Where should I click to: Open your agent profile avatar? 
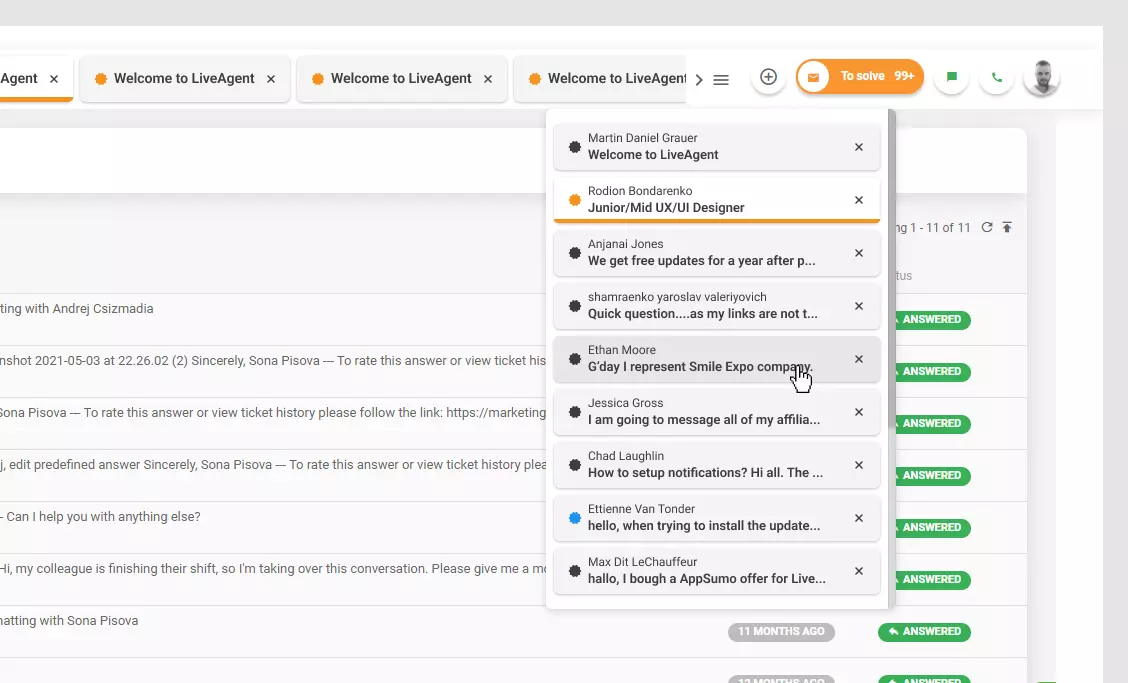point(1041,78)
